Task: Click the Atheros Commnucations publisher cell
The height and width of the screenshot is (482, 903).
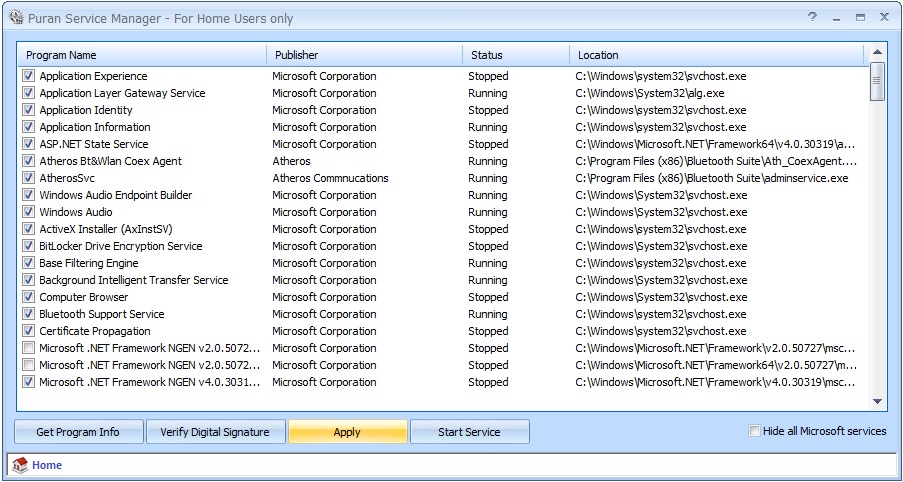Action: coord(331,178)
